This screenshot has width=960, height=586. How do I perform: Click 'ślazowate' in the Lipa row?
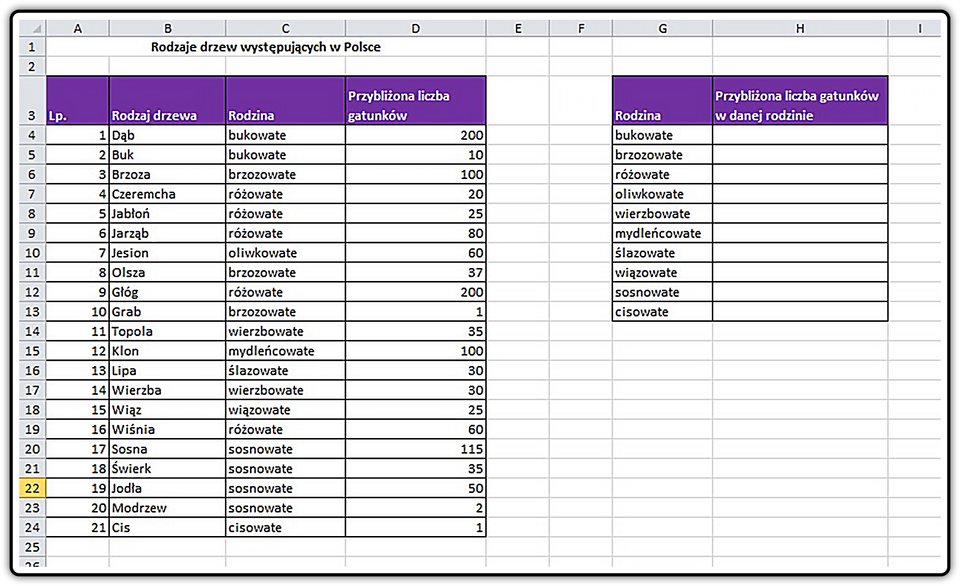(285, 370)
